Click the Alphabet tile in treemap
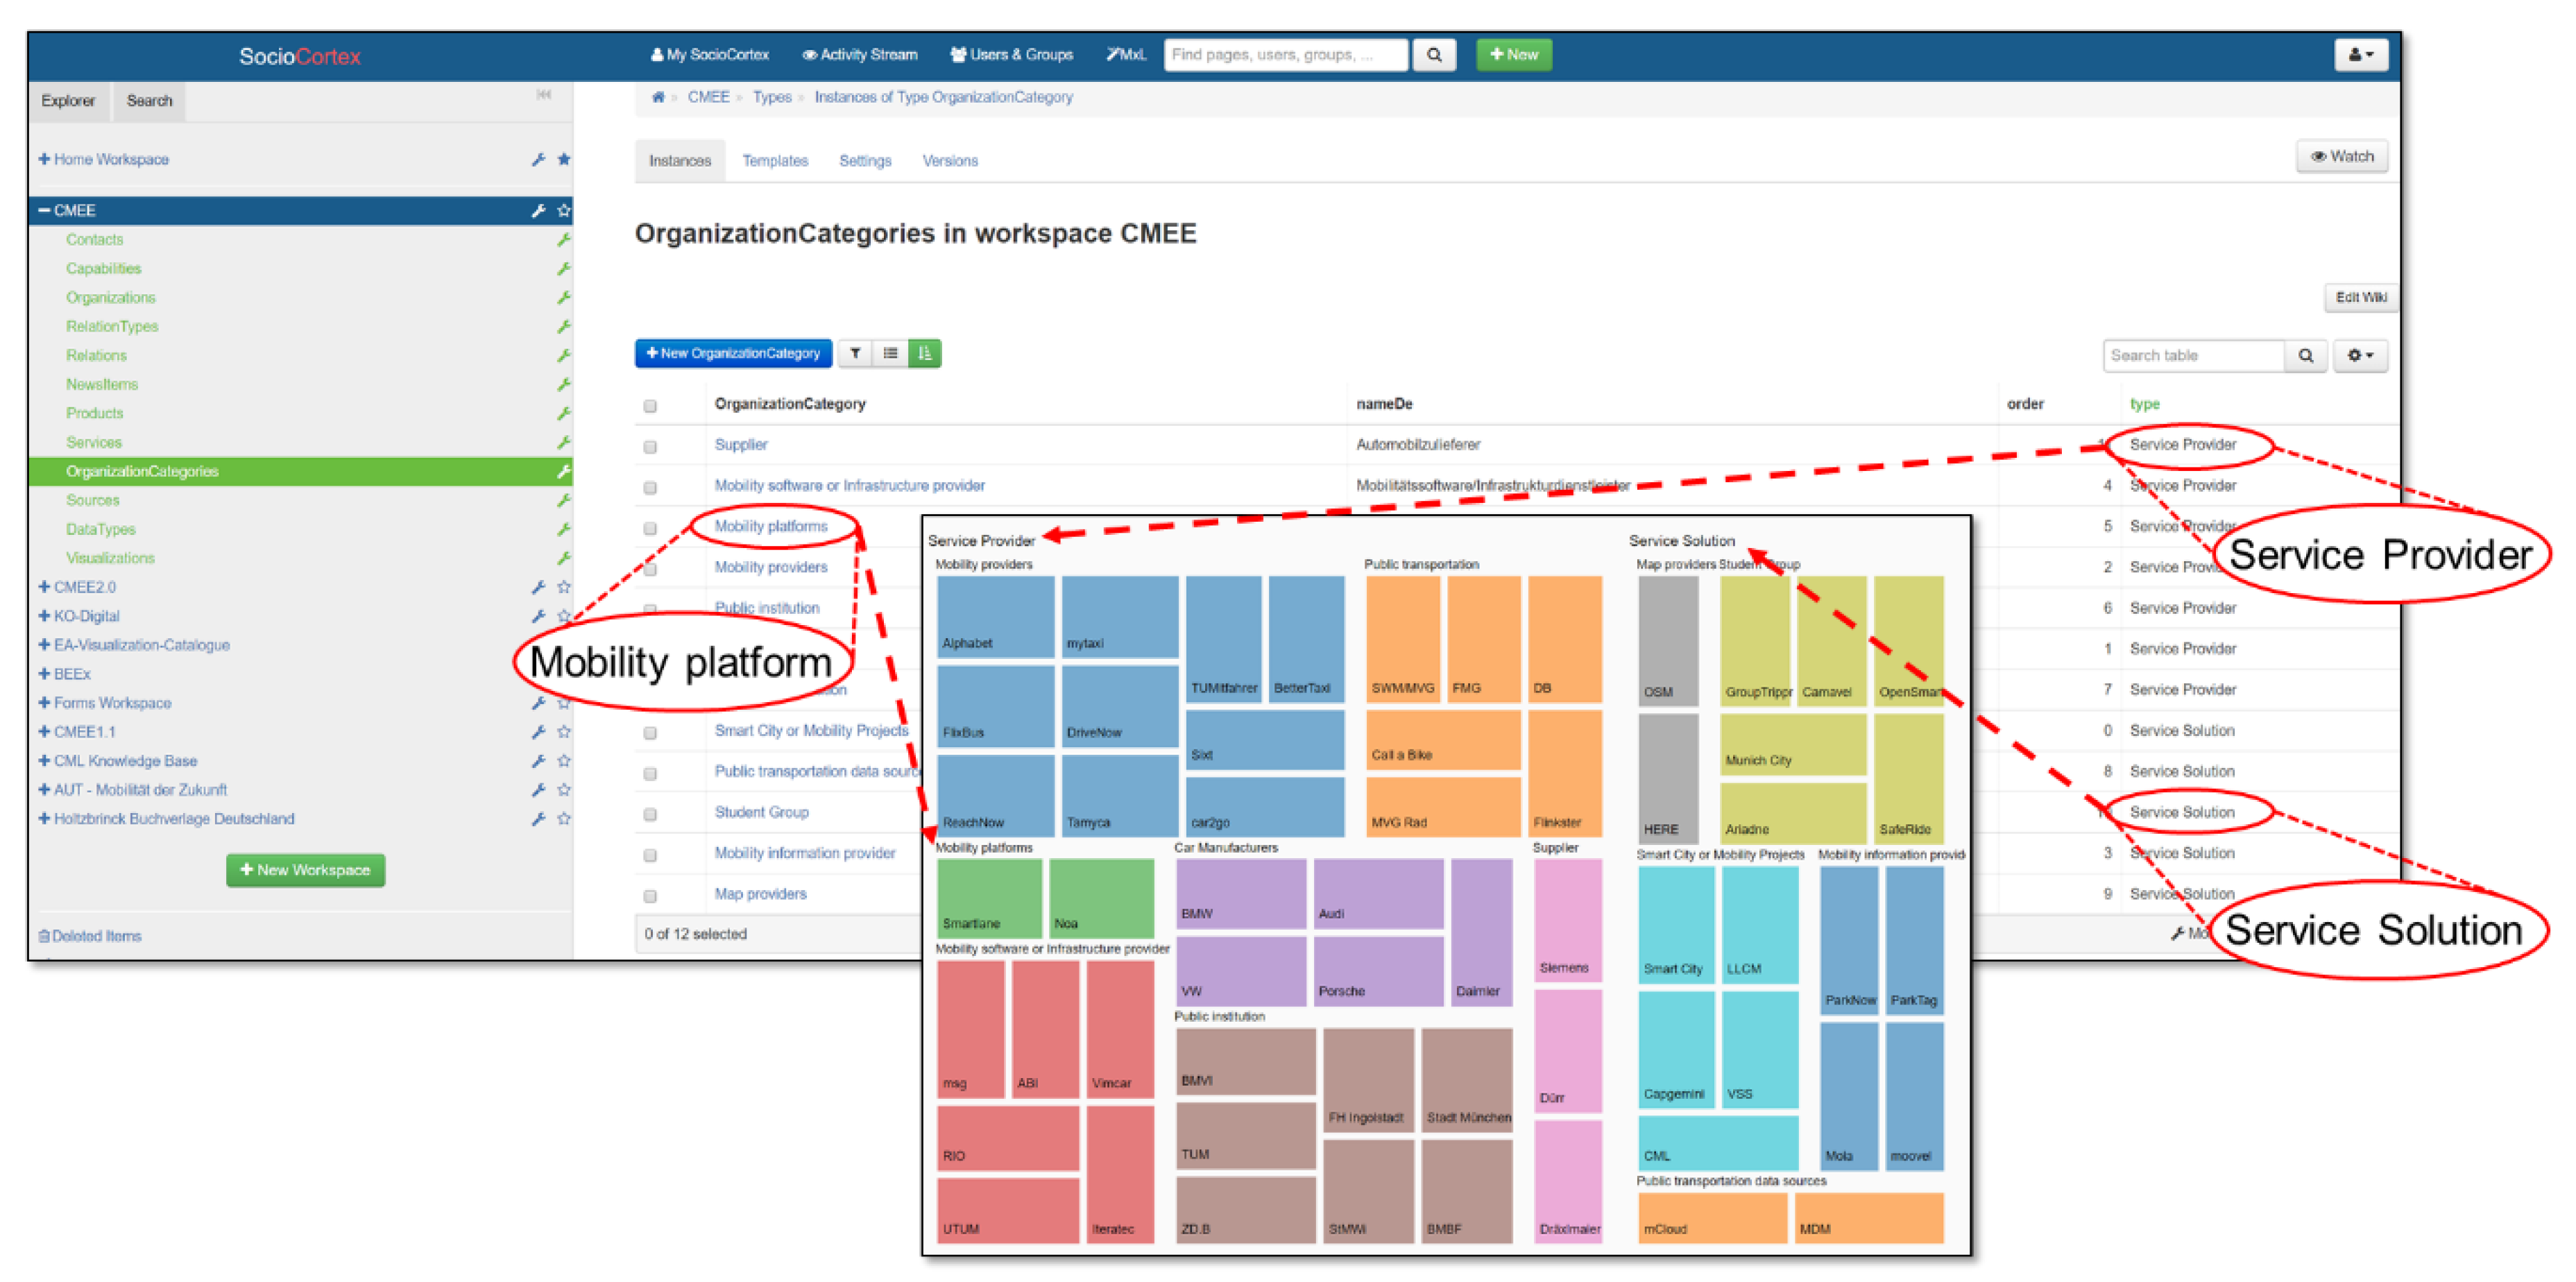The image size is (2576, 1282). click(995, 616)
